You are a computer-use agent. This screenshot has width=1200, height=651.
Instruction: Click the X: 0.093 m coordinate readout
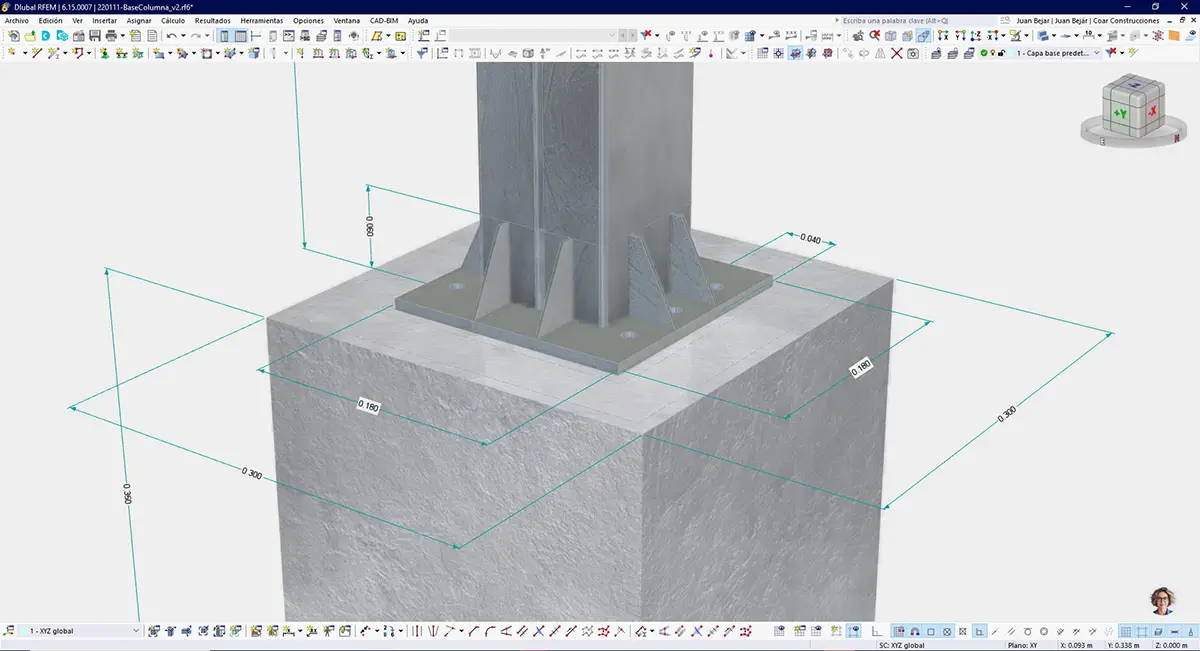(1076, 646)
